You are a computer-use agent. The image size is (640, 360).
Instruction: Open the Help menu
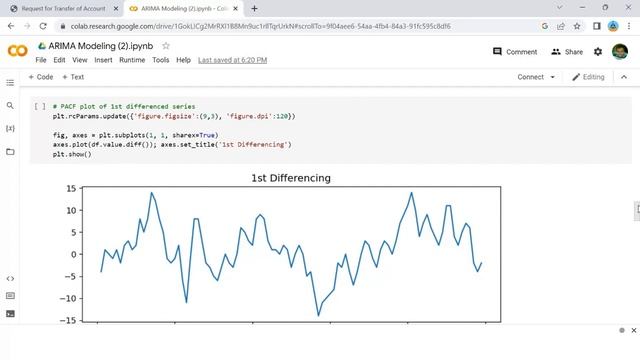click(183, 60)
